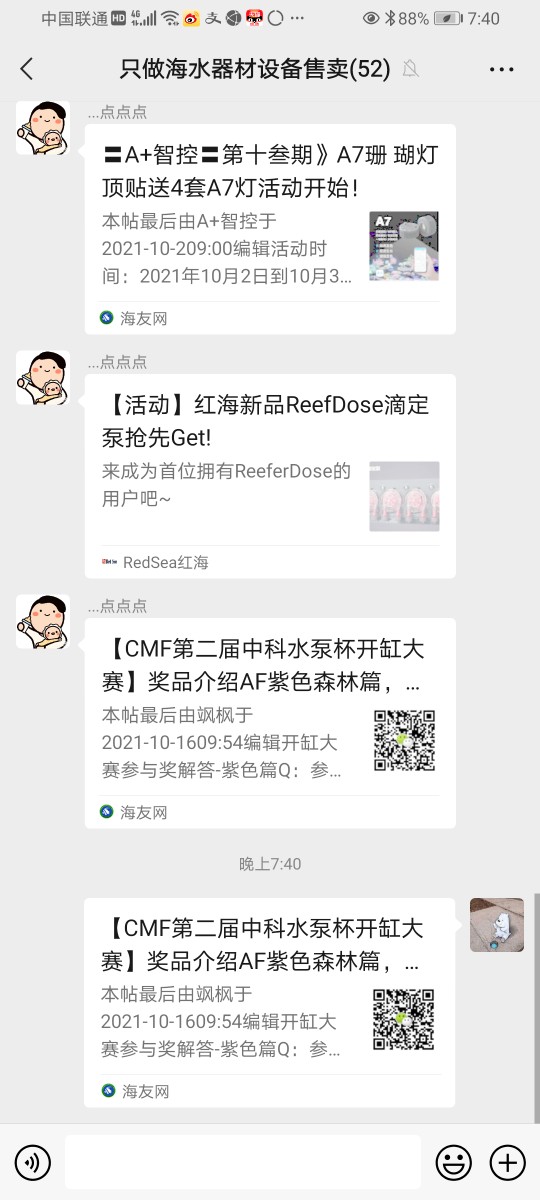Viewport: 540px width, 1200px height.
Task: View my own profile avatar on the right
Action: (x=497, y=925)
